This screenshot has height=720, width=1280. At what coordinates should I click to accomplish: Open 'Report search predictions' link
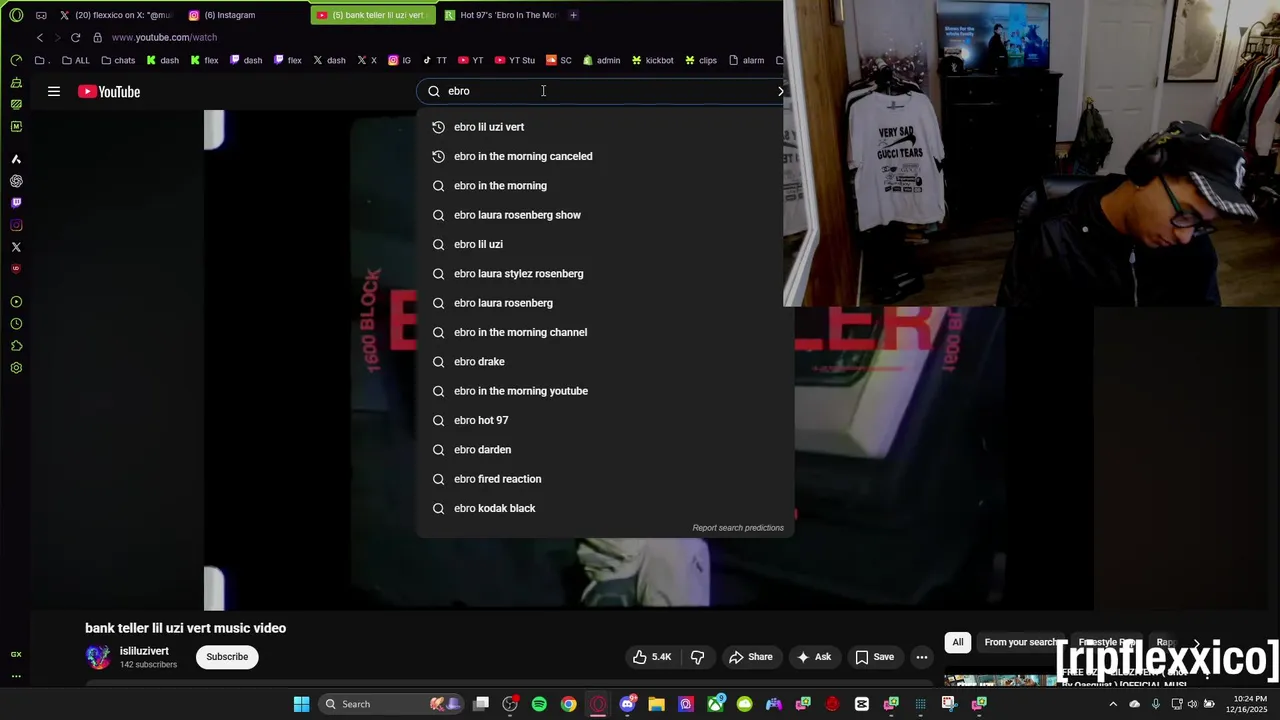coord(738,528)
